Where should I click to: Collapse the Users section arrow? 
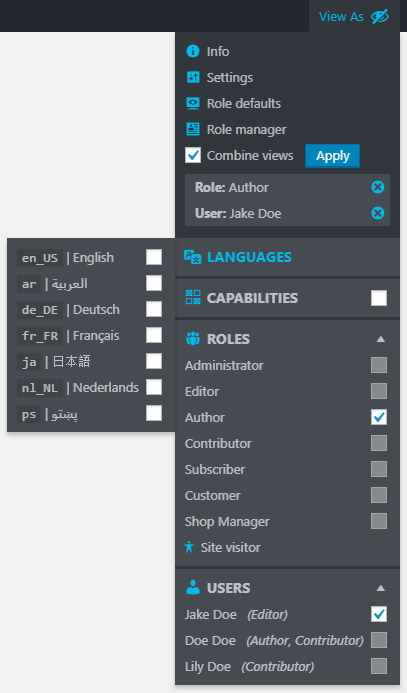(x=380, y=588)
